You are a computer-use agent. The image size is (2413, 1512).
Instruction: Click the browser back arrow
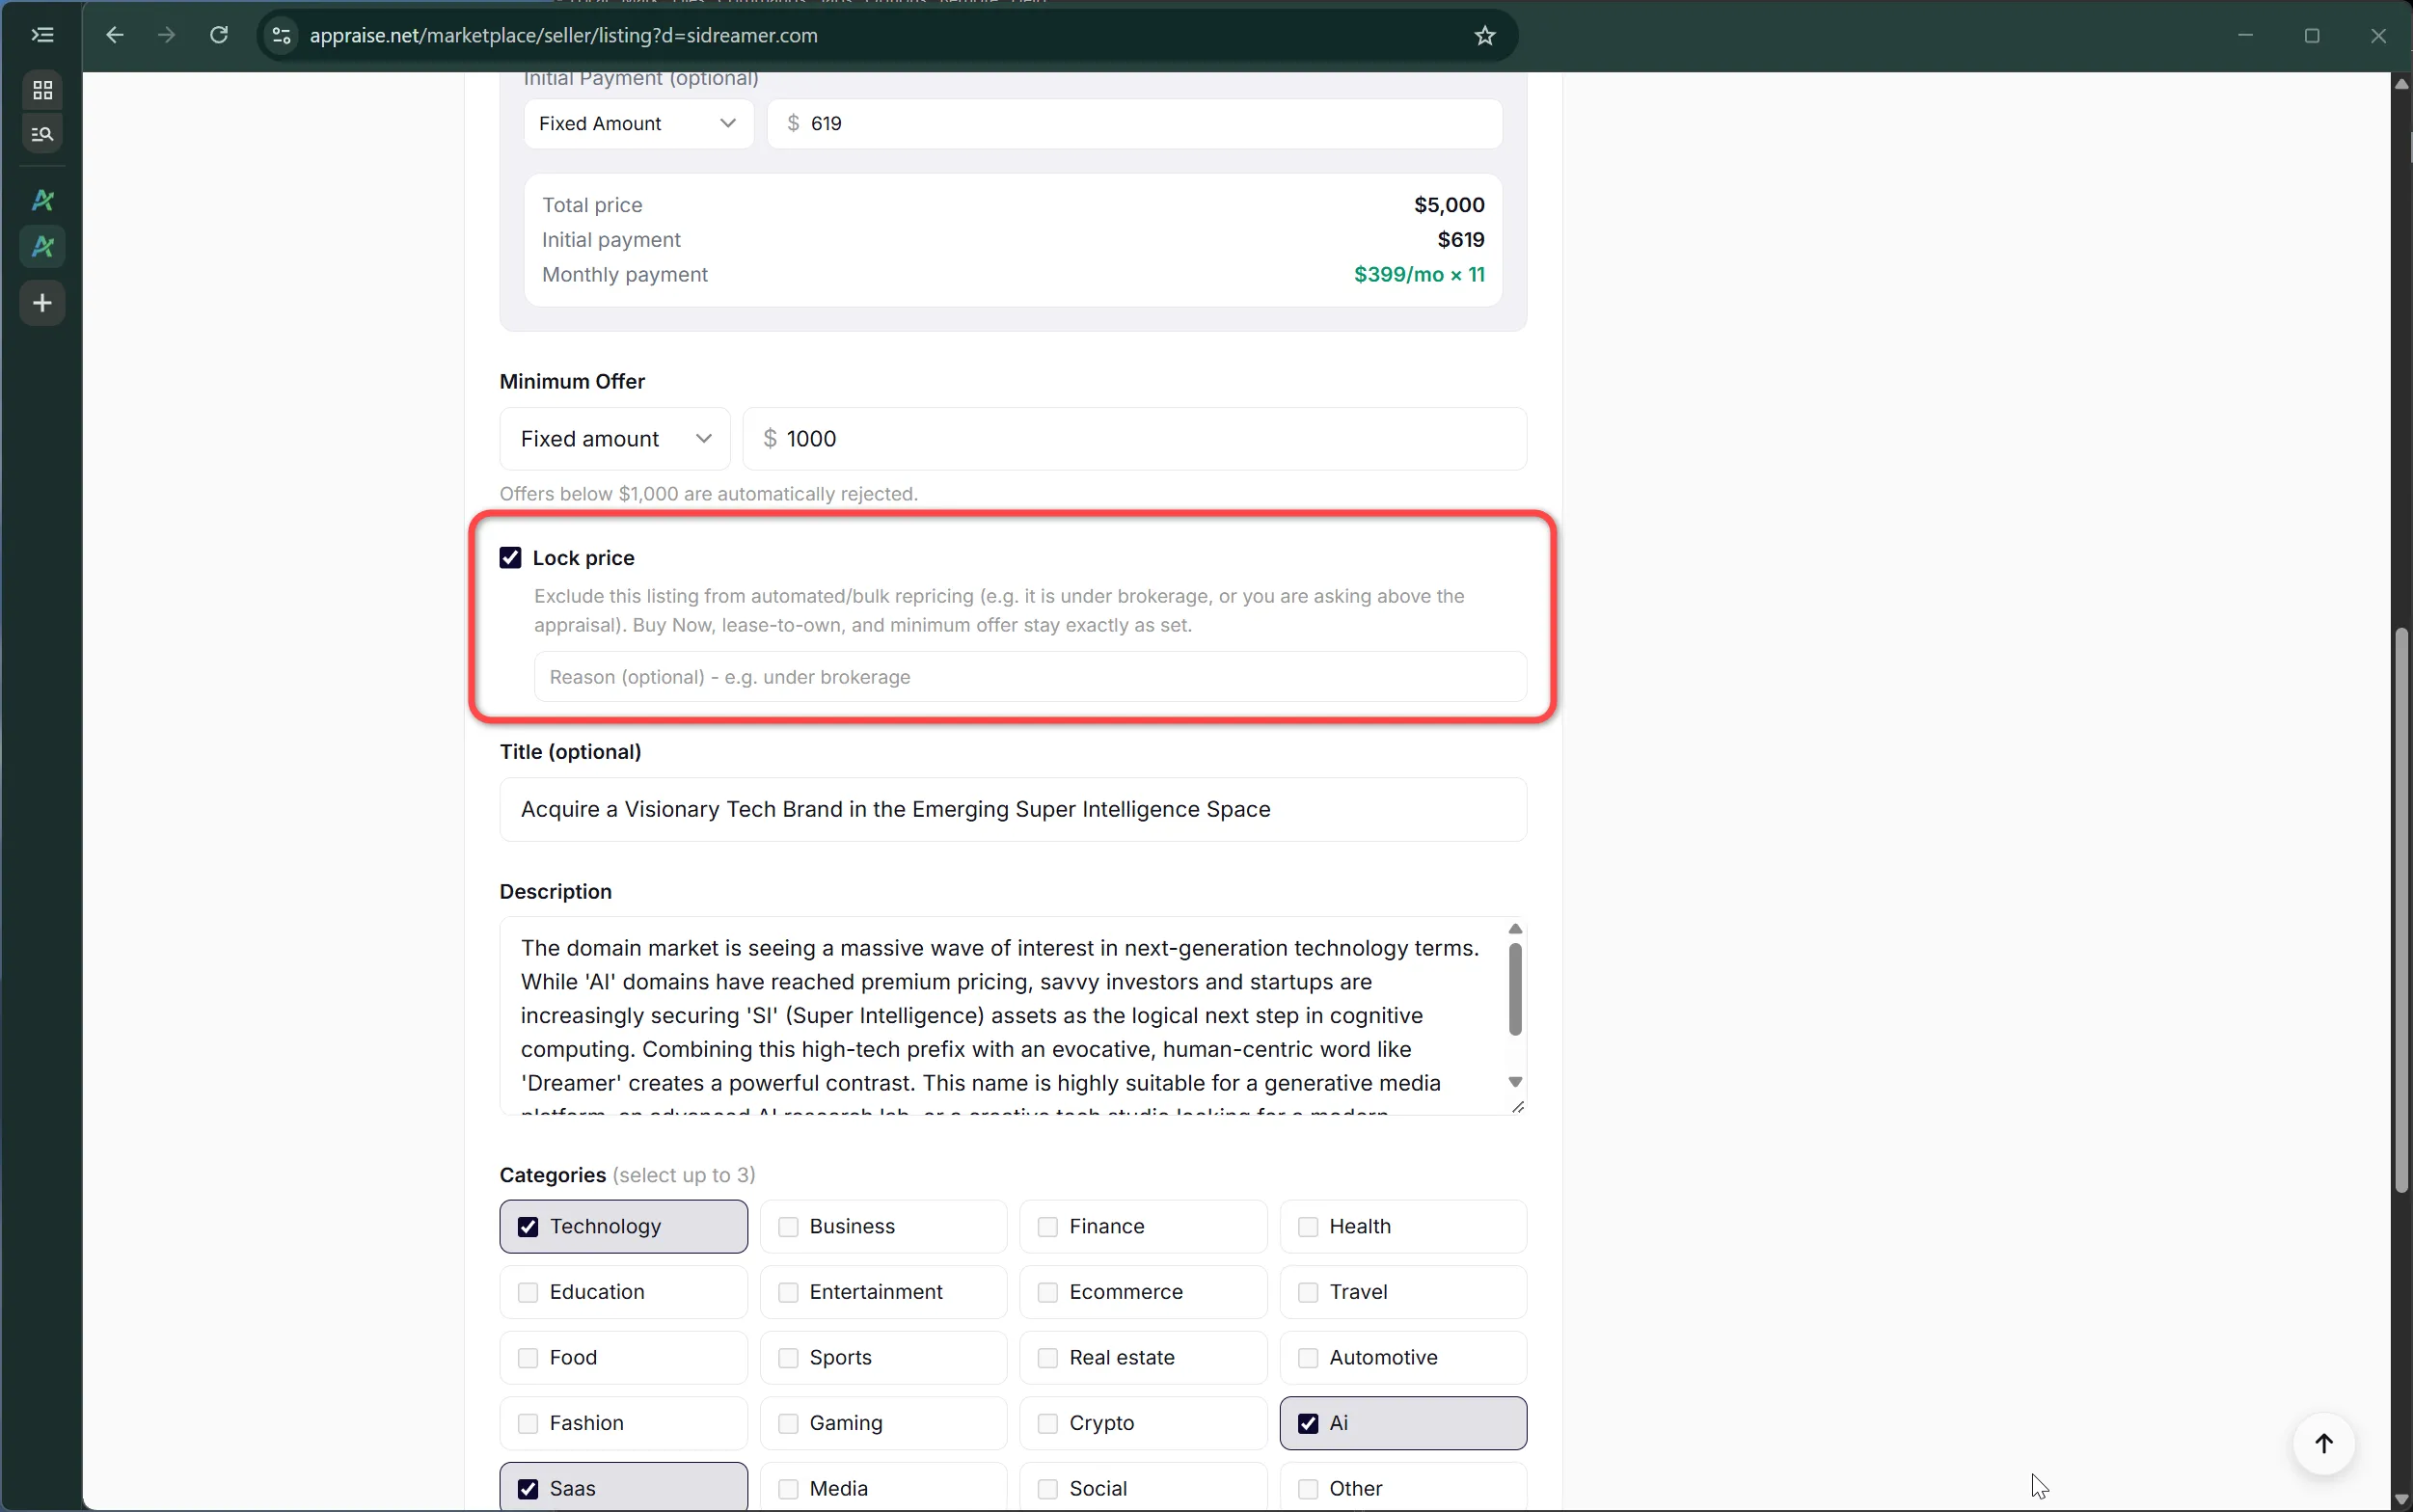[115, 36]
